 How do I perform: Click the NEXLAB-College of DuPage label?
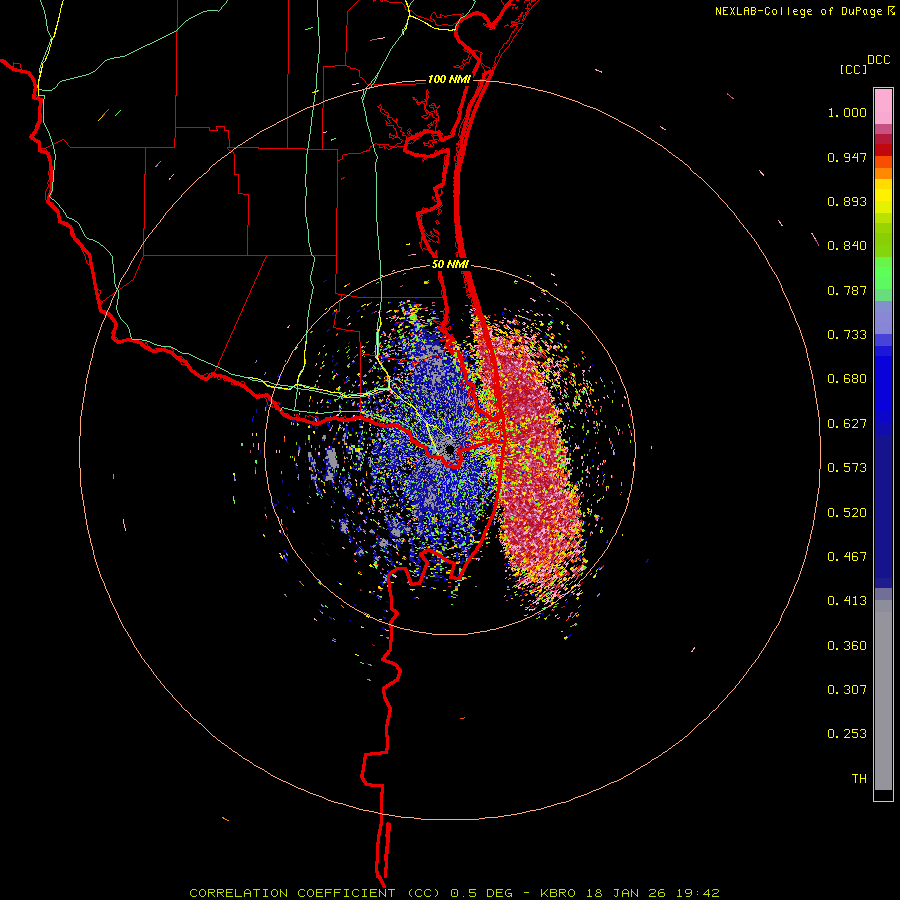pyautogui.click(x=798, y=11)
